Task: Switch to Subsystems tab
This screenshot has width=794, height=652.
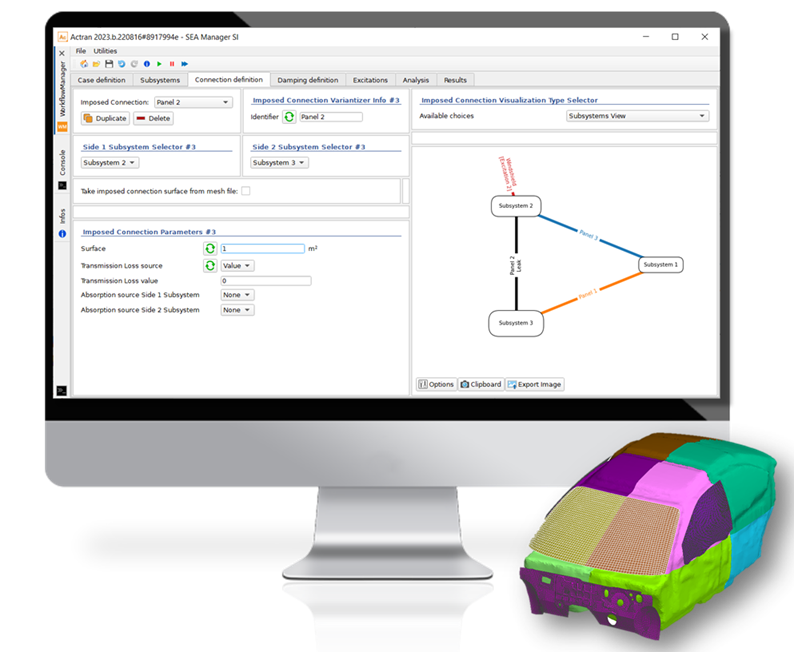Action: (x=160, y=80)
